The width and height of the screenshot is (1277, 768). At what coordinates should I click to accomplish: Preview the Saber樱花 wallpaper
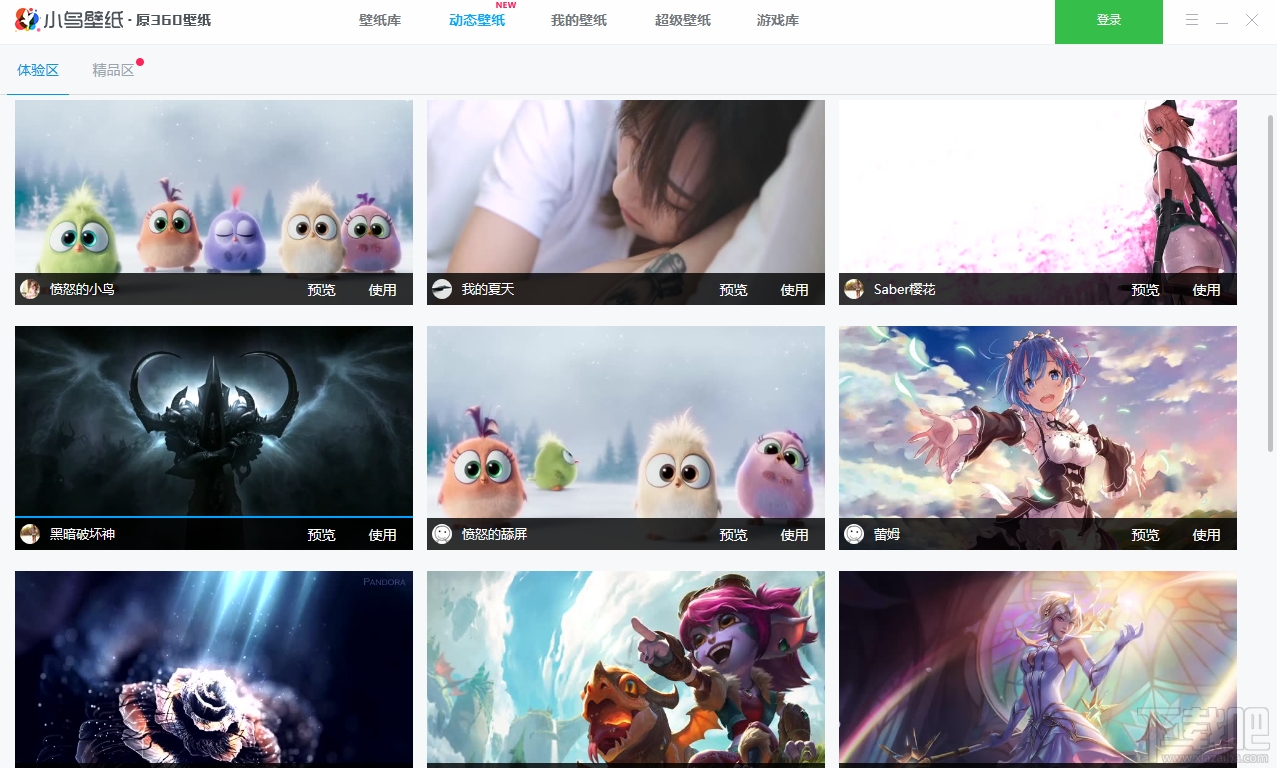pos(1146,290)
